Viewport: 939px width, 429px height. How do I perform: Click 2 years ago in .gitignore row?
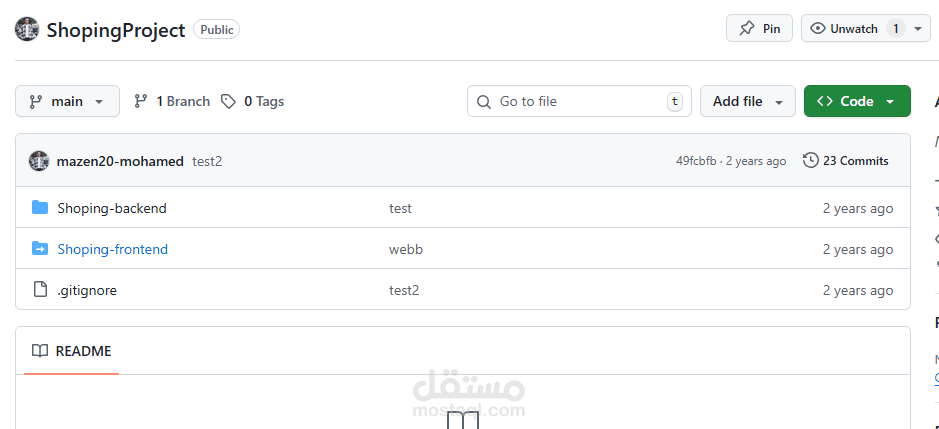click(x=858, y=291)
